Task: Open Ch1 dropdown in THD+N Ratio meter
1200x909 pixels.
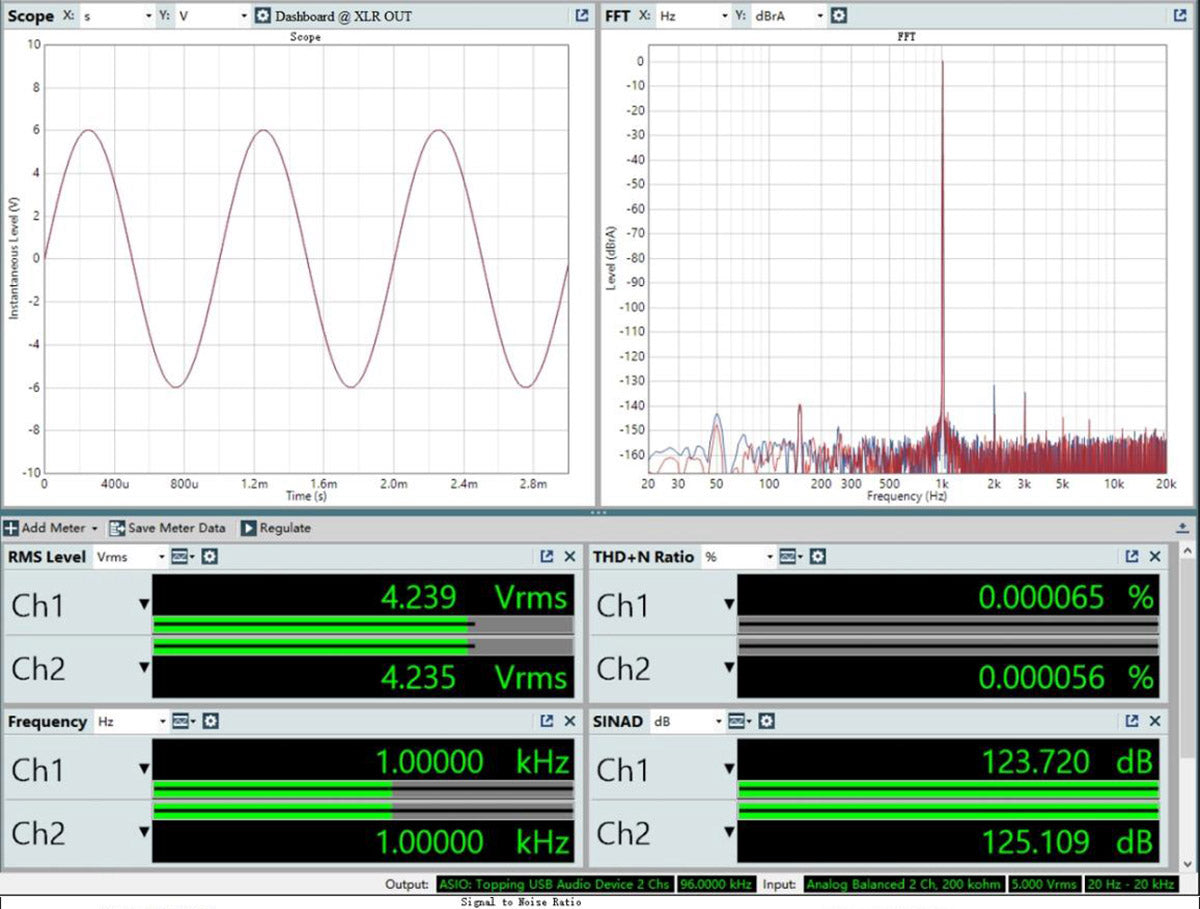Action: [x=729, y=605]
